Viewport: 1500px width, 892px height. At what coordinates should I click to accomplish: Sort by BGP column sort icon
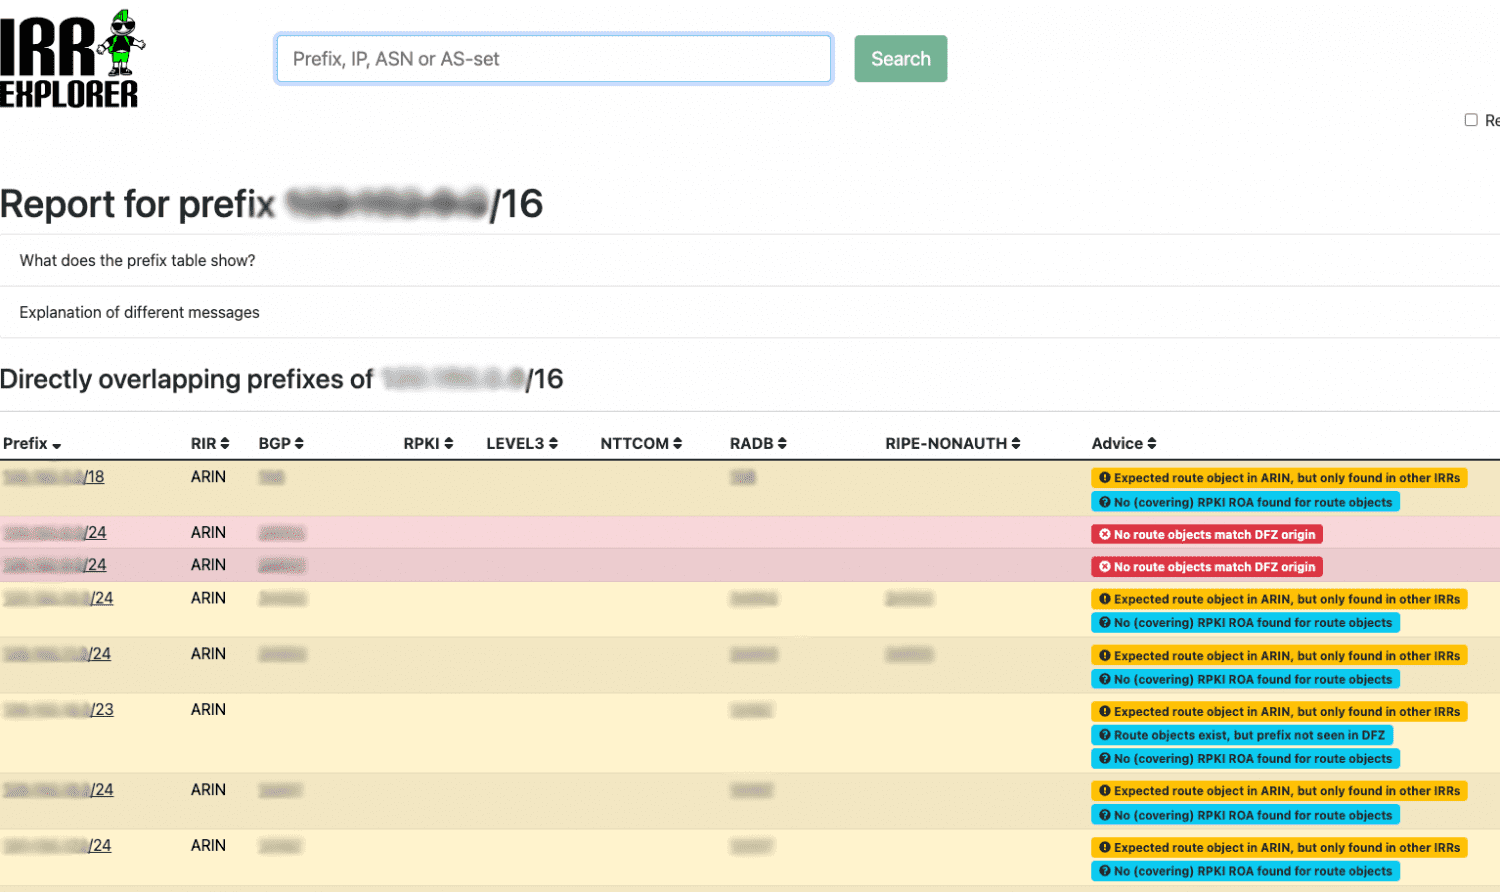299,443
